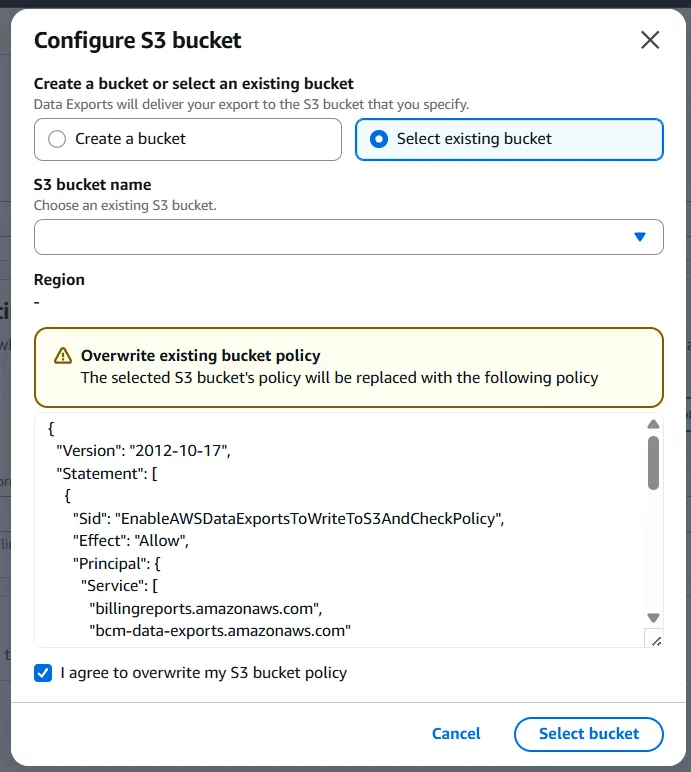The image size is (691, 772).
Task: Toggle the overwrite bucket policy agreement checkbox
Action: coord(43,673)
